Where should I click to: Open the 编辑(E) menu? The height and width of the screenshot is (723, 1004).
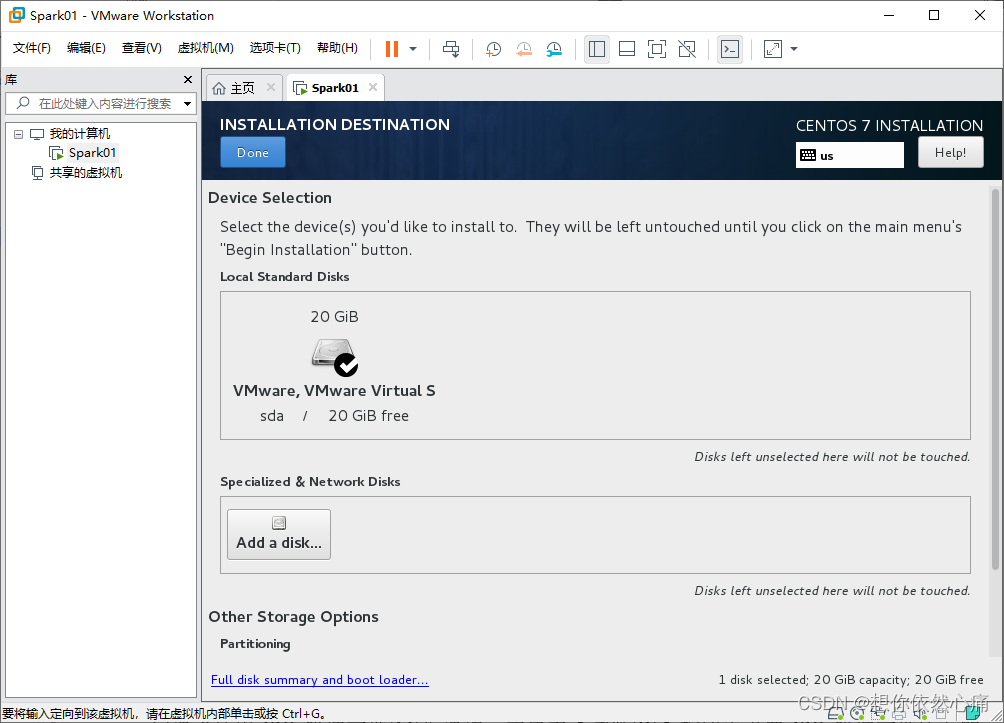pos(86,48)
